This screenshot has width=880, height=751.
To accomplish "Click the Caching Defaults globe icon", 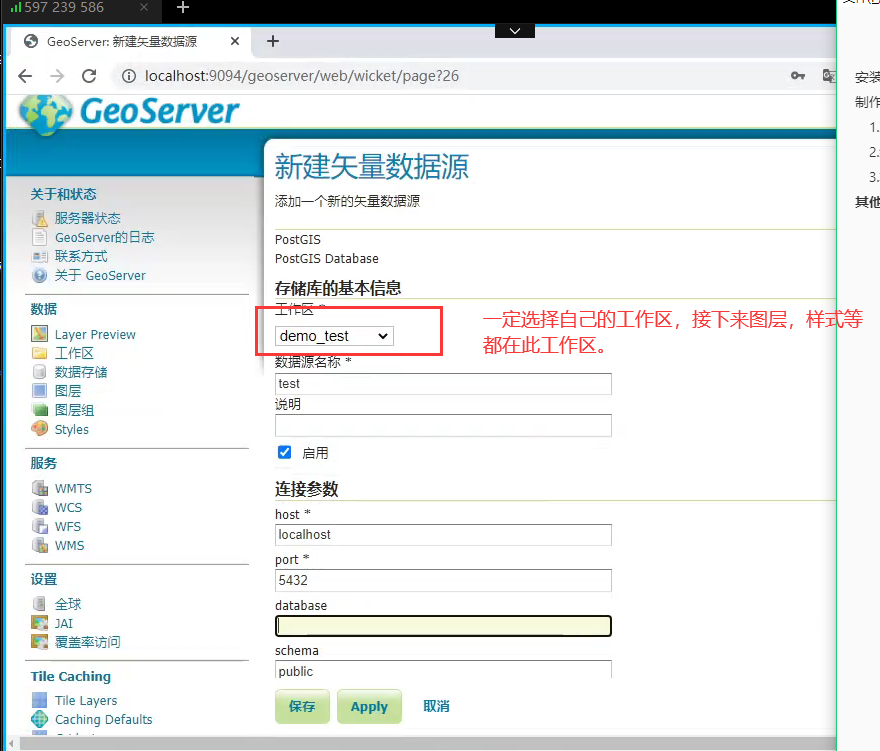I will pyautogui.click(x=39, y=719).
